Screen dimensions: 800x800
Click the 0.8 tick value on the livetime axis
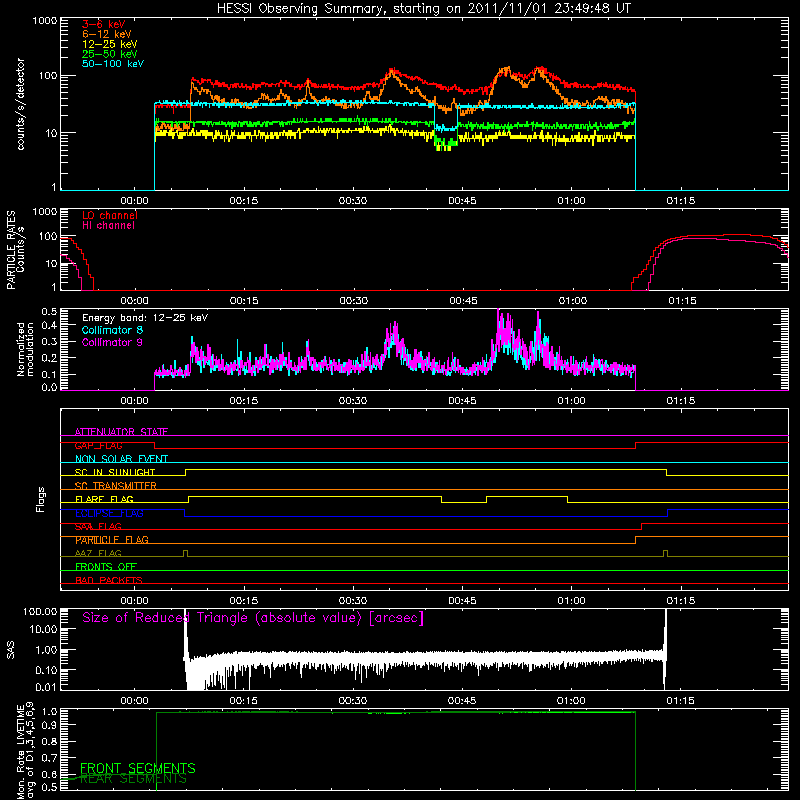point(51,742)
